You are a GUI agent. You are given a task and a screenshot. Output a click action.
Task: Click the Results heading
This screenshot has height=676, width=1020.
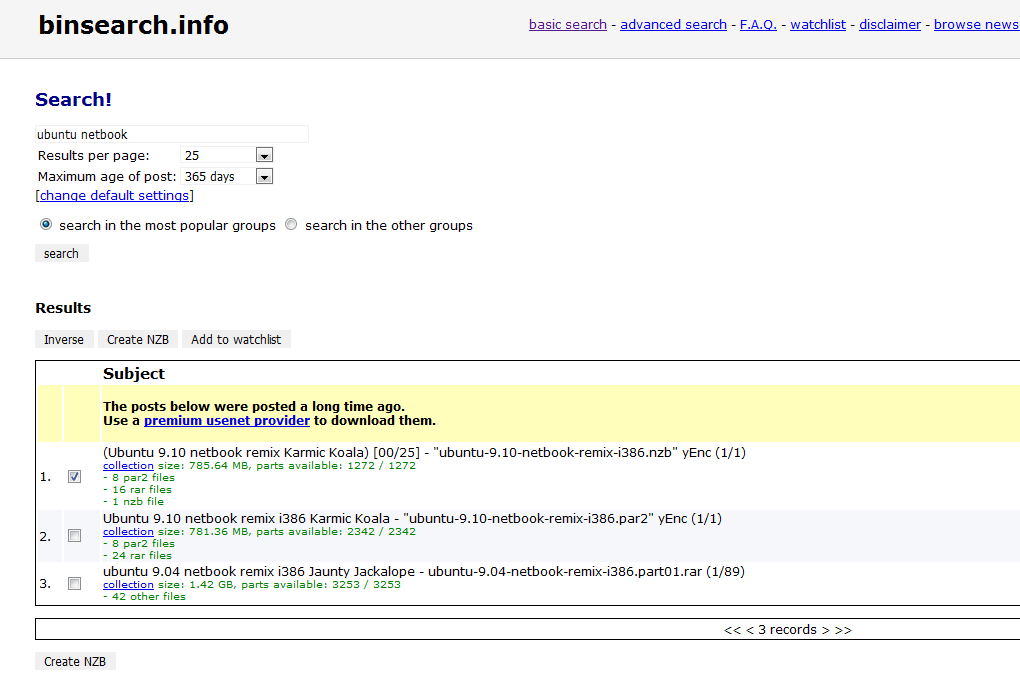coord(63,308)
